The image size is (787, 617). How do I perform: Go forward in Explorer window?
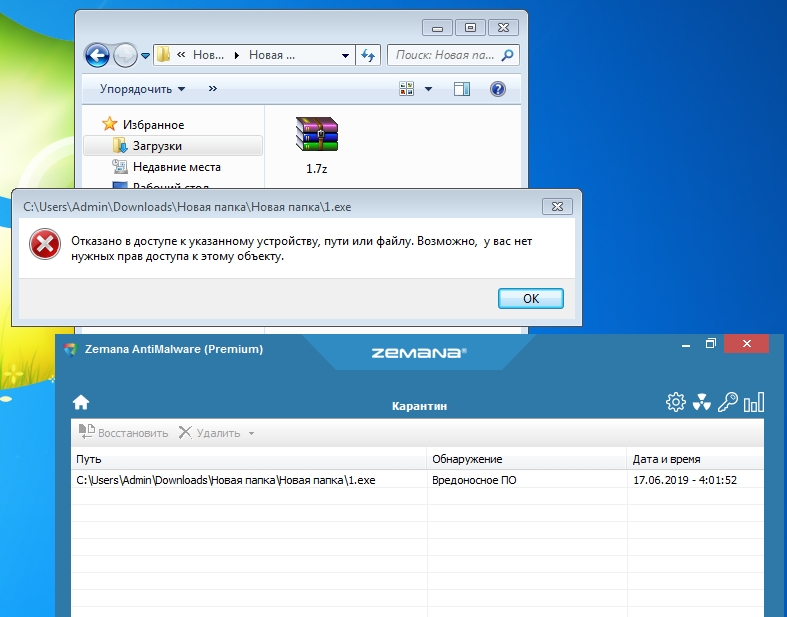(x=125, y=55)
